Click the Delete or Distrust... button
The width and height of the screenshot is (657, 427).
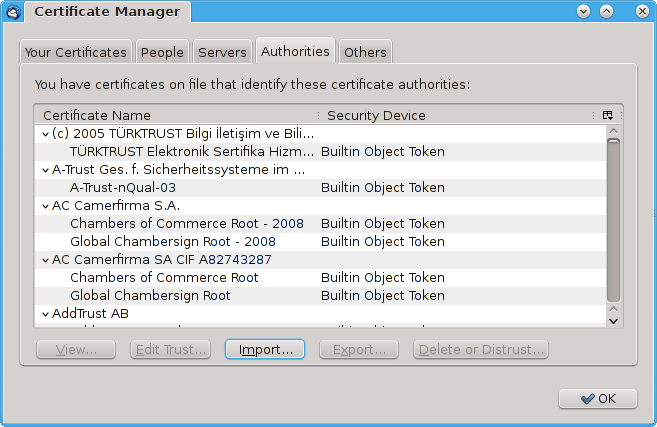pyautogui.click(x=481, y=349)
